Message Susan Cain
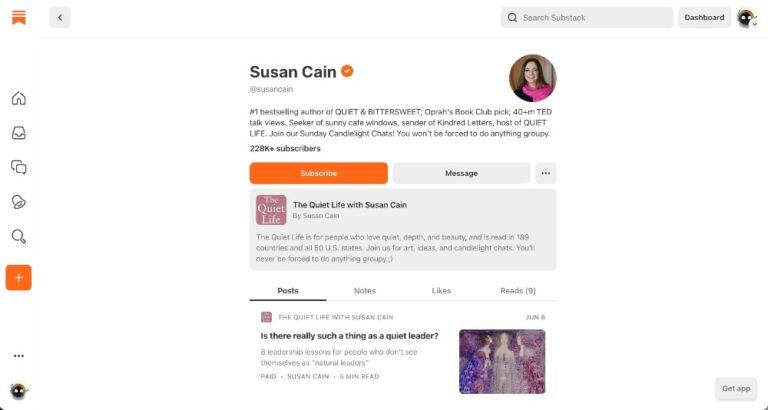Screen dimensions: 768x410 (x=461, y=173)
